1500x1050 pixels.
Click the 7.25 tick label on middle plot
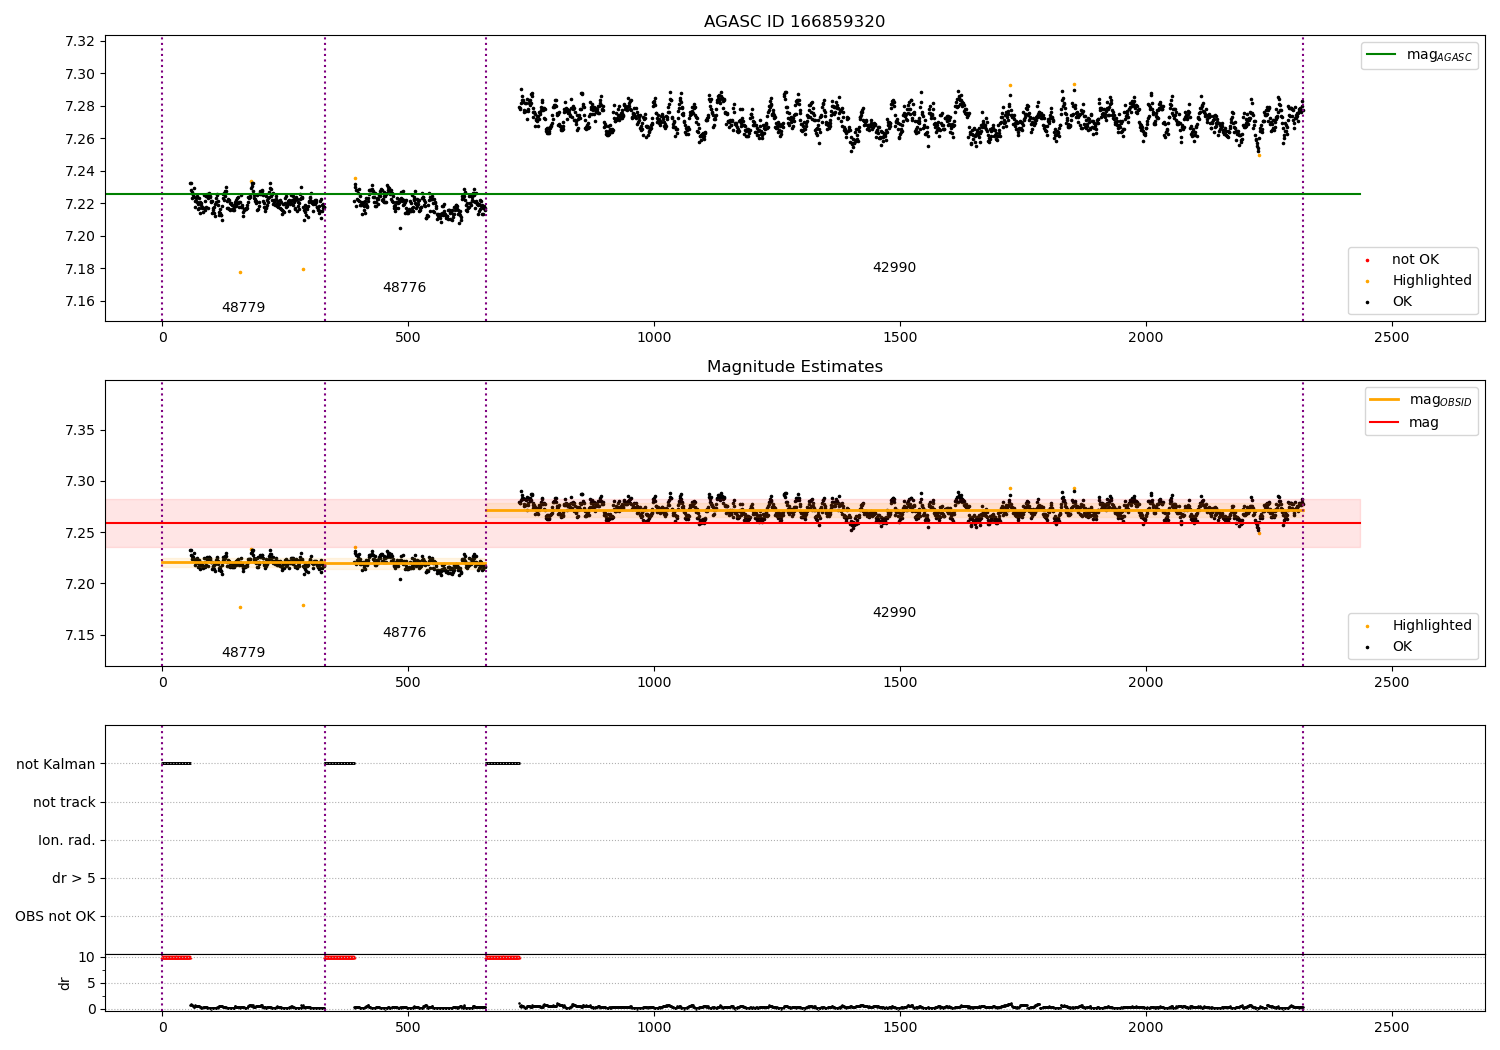(79, 533)
